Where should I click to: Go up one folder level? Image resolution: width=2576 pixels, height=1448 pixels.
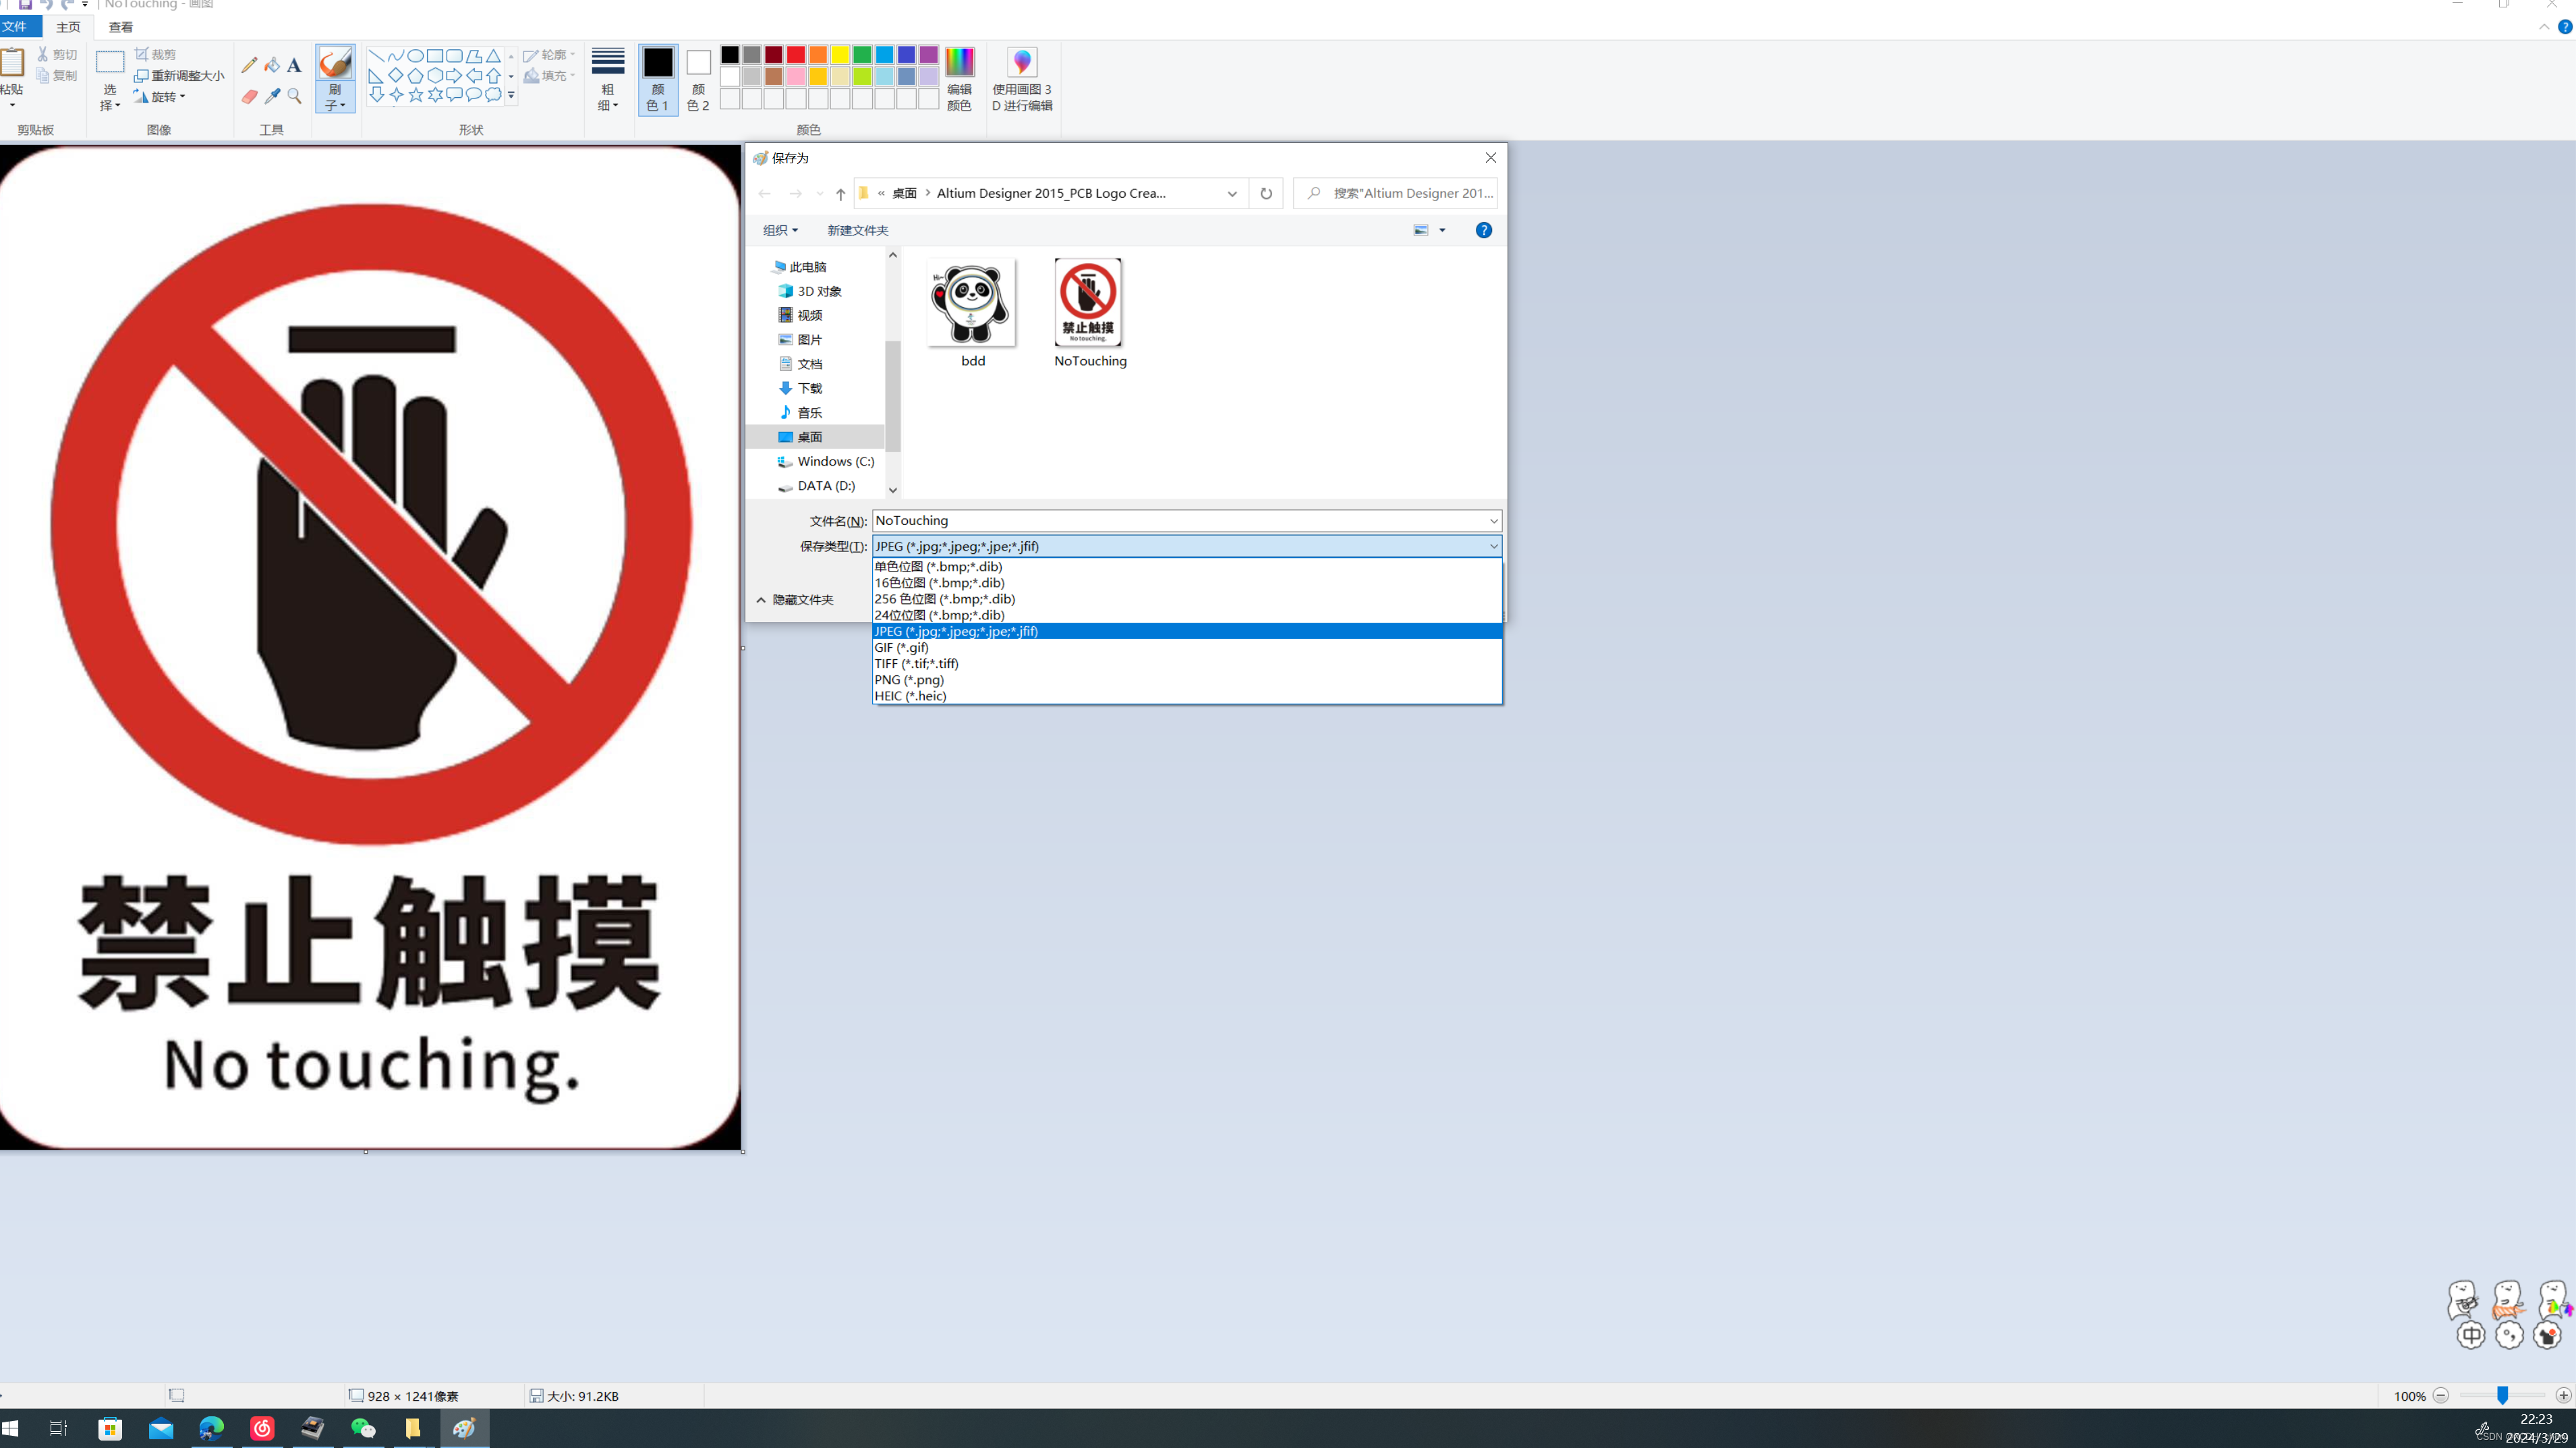point(840,194)
